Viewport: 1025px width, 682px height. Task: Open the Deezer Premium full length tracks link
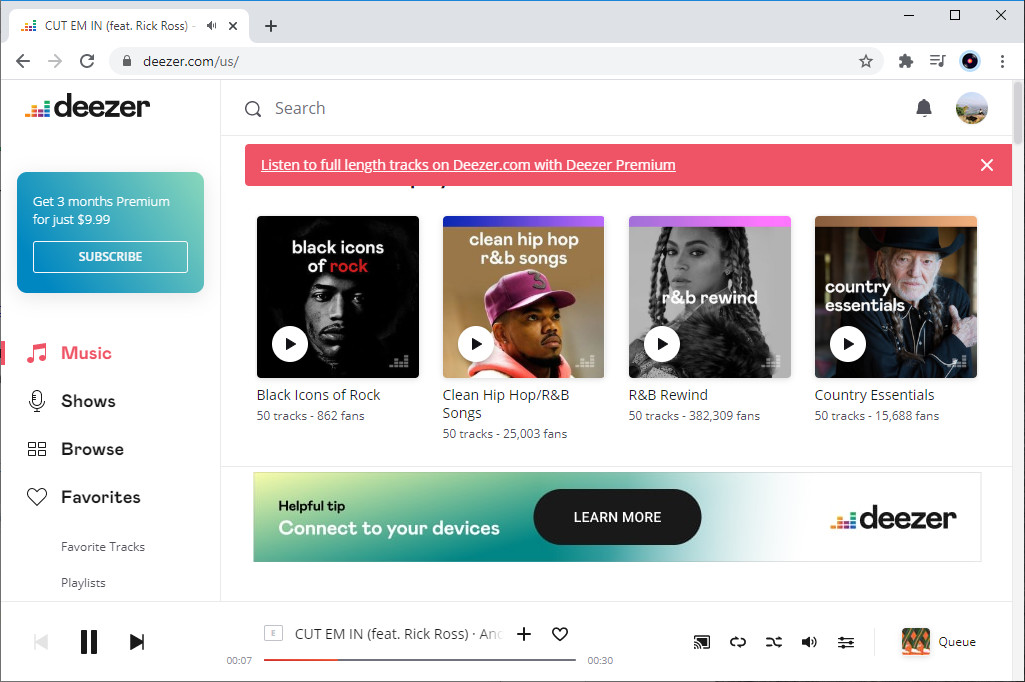click(x=468, y=165)
